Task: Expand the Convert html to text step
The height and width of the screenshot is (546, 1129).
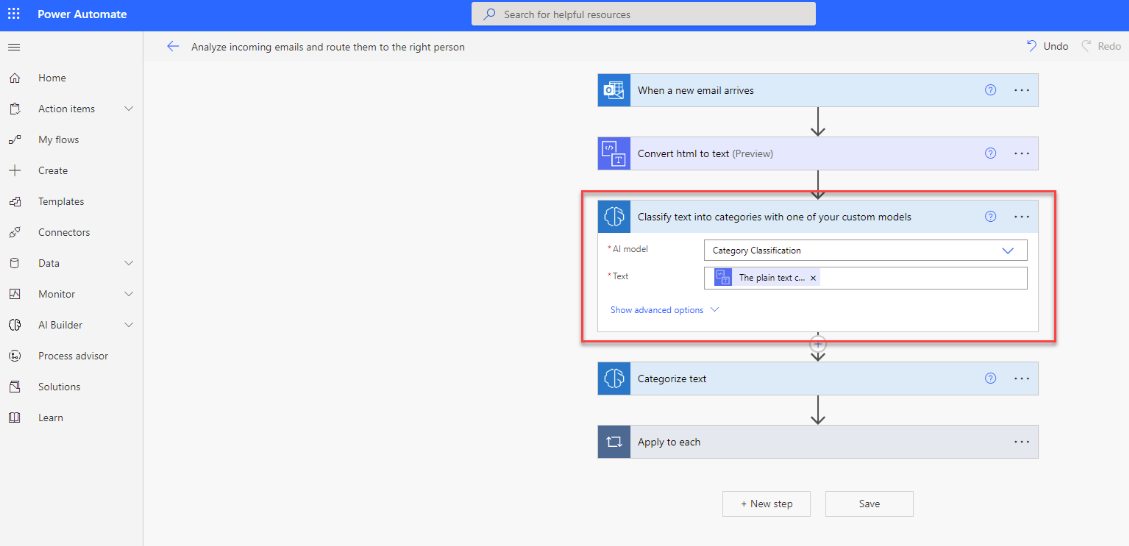Action: click(818, 153)
